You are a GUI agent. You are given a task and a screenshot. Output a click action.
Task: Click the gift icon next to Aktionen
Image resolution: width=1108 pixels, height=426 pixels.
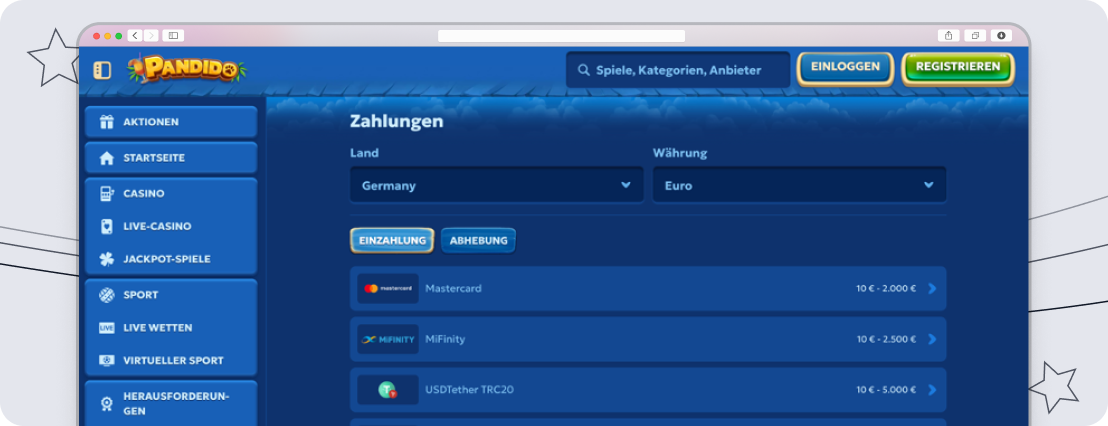[x=107, y=122]
